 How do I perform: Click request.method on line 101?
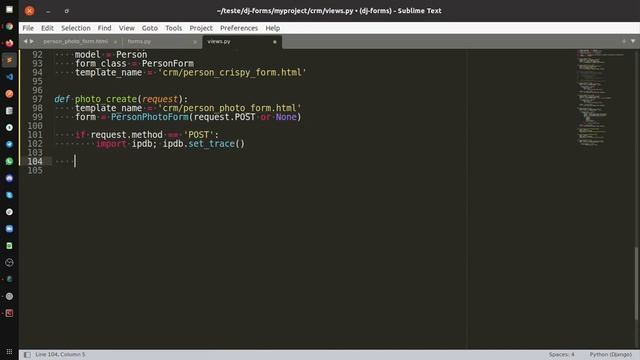pyautogui.click(x=127, y=135)
